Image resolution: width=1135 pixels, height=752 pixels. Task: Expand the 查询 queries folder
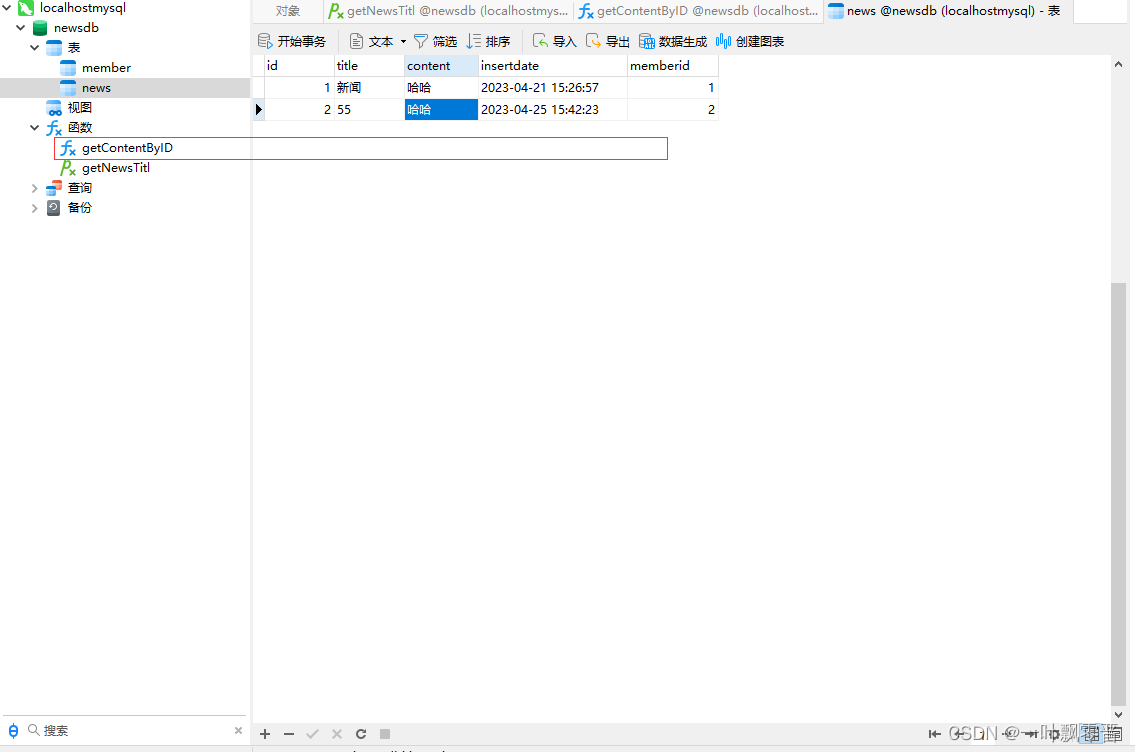[34, 187]
